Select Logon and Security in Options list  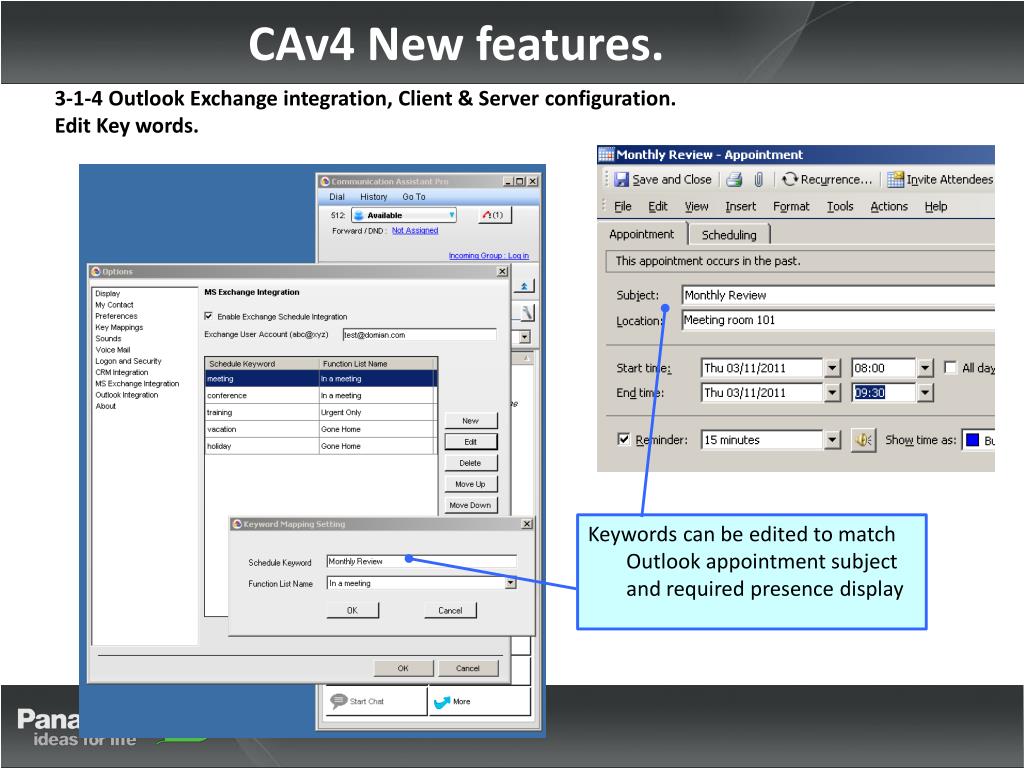tap(128, 360)
